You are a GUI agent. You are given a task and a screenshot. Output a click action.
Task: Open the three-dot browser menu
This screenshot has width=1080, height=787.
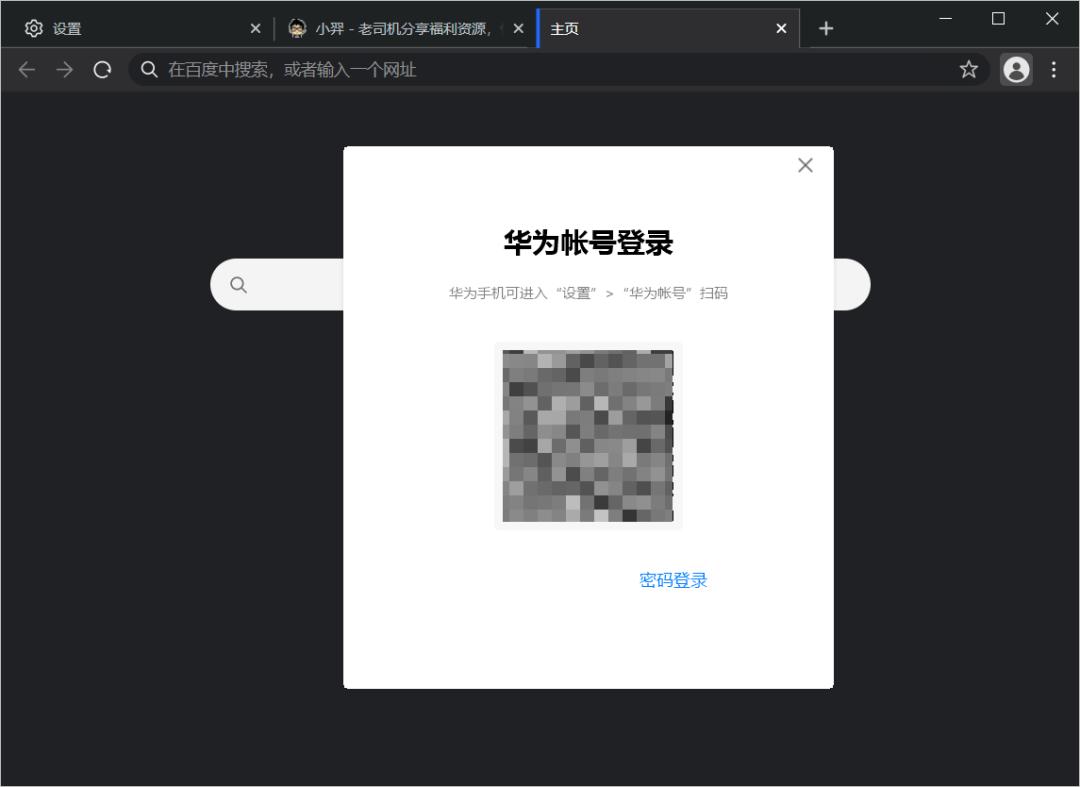(x=1053, y=69)
